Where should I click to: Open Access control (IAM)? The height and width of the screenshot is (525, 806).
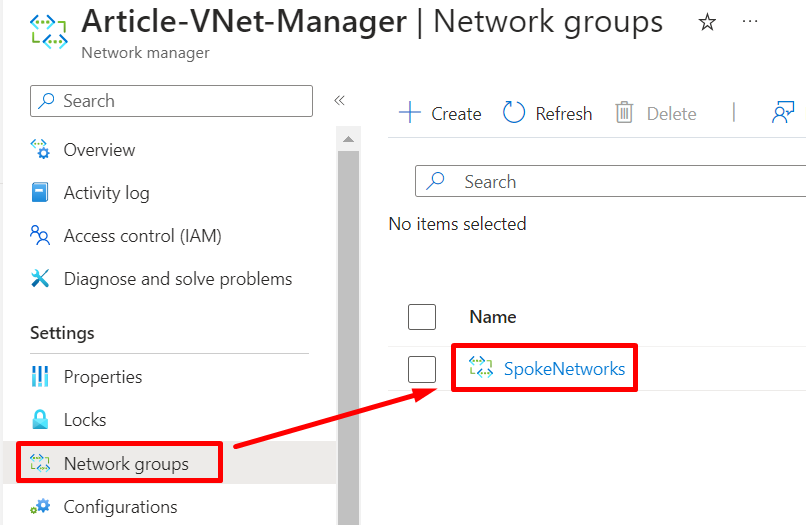point(142,236)
